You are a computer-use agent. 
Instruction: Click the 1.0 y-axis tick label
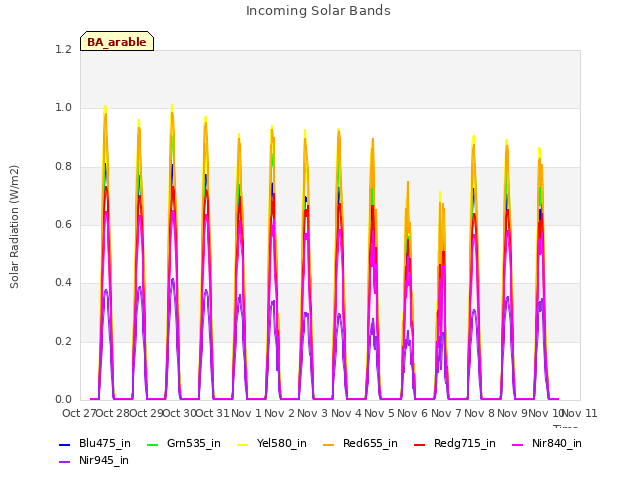[63, 108]
